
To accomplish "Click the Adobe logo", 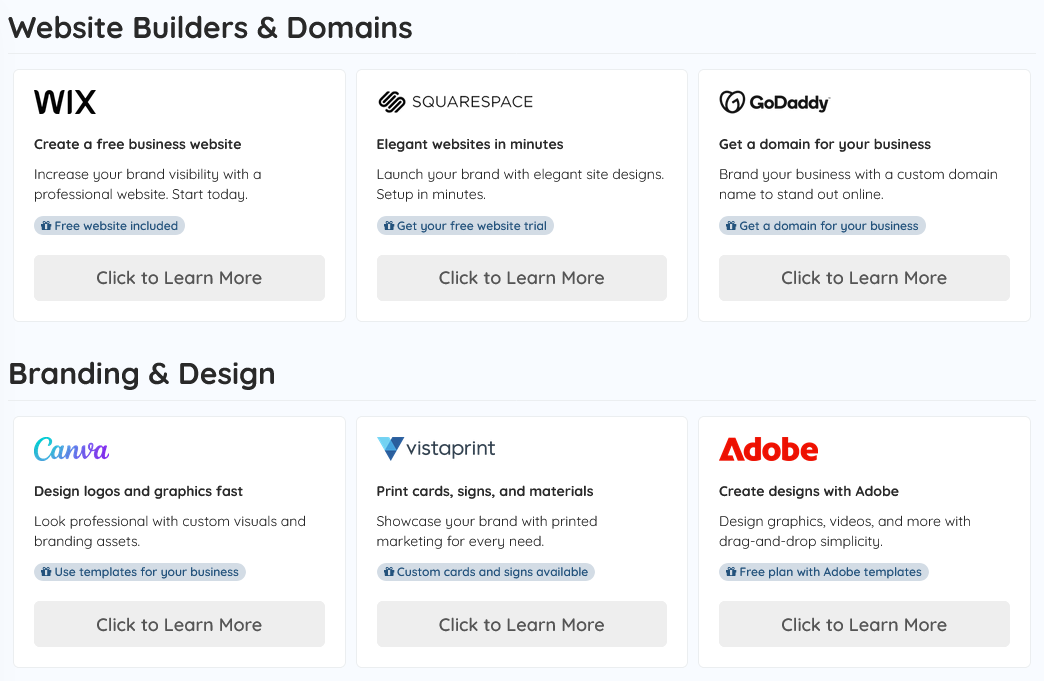I will coord(768,449).
